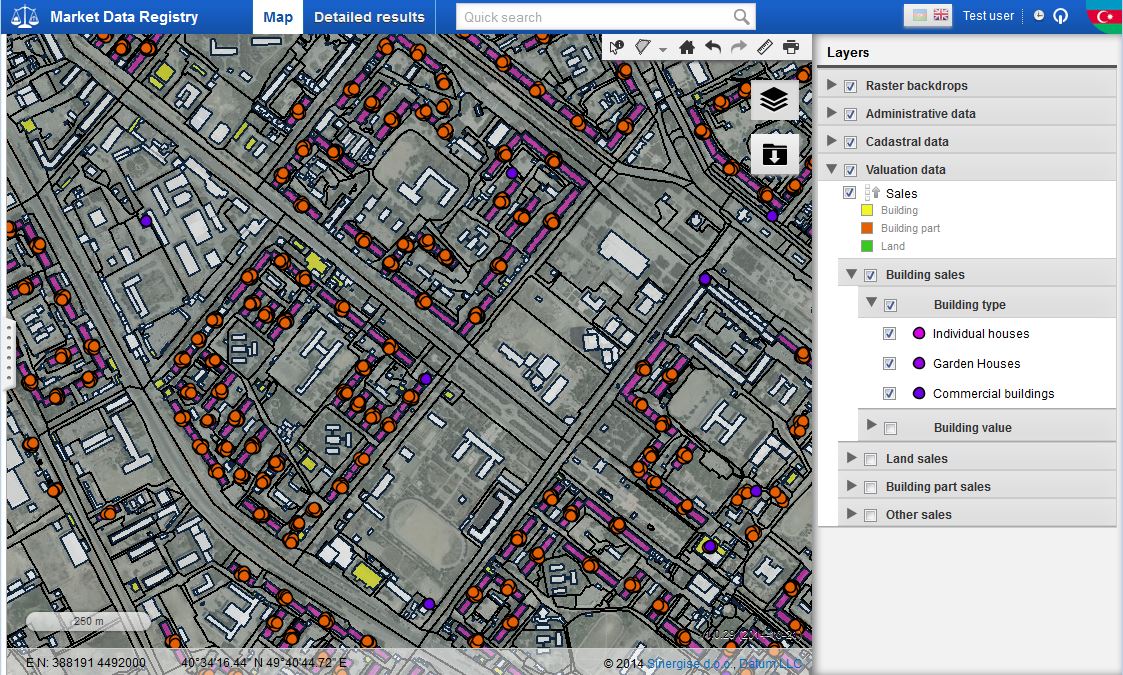Switch to the Map tab
The image size is (1123, 675).
(278, 17)
